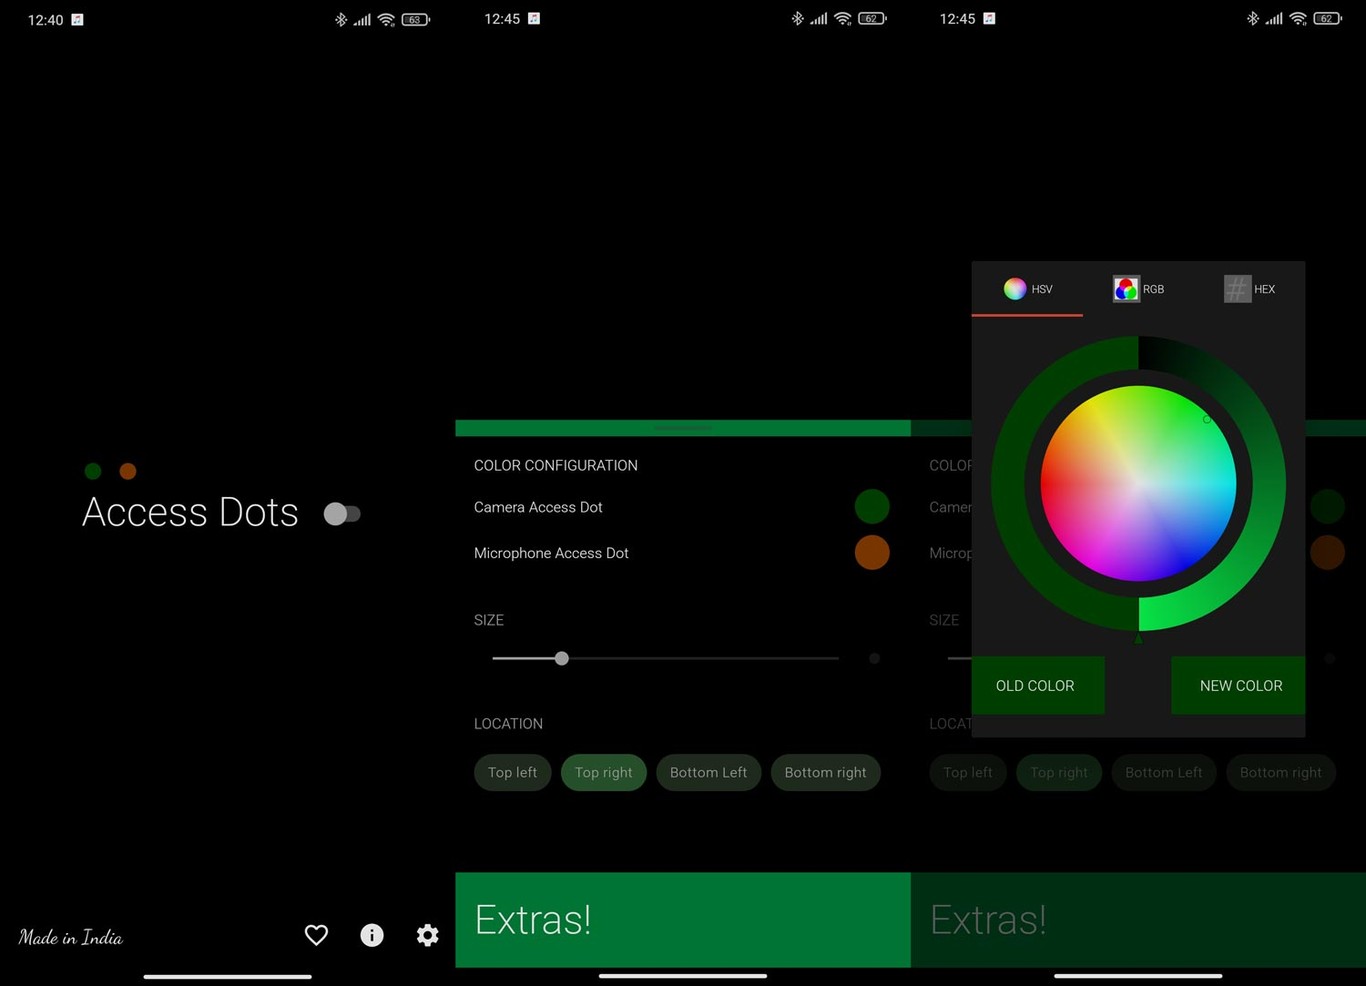
Task: Tap the heart donation icon
Action: (316, 935)
